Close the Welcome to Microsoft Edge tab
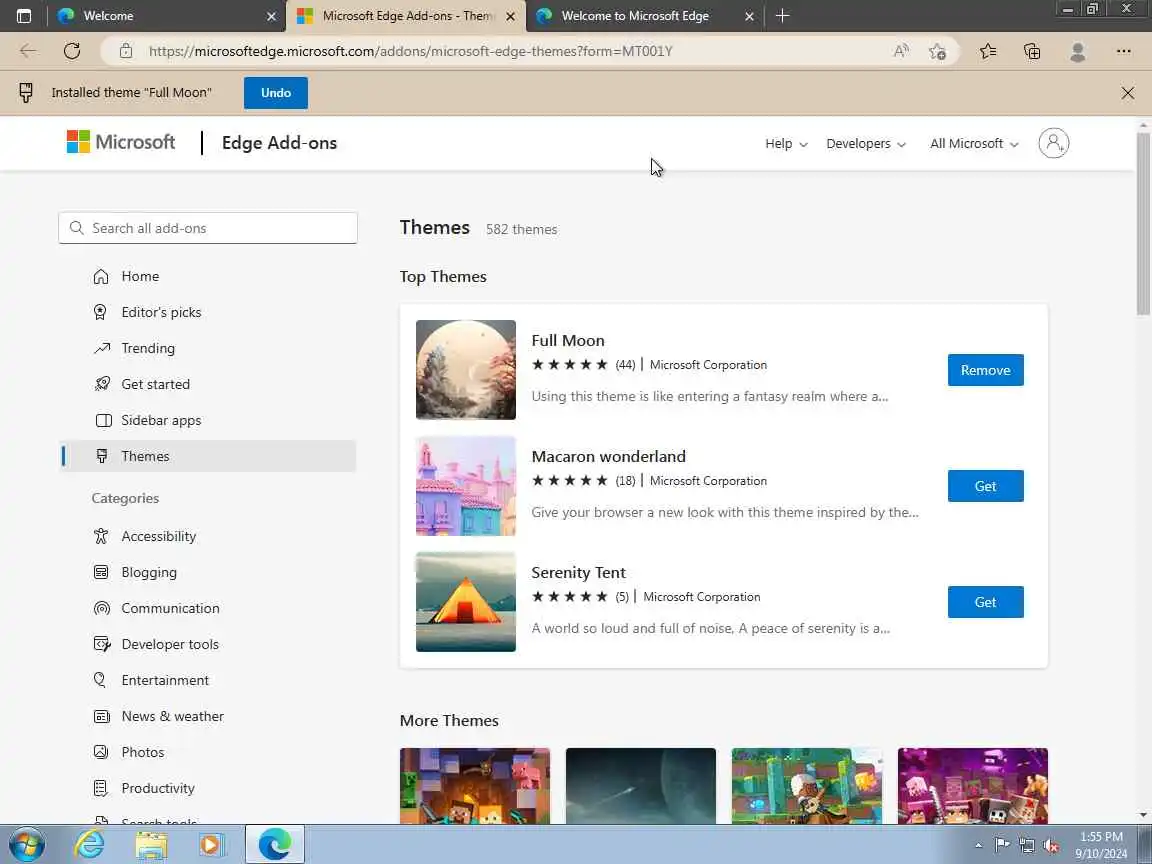 coord(749,15)
